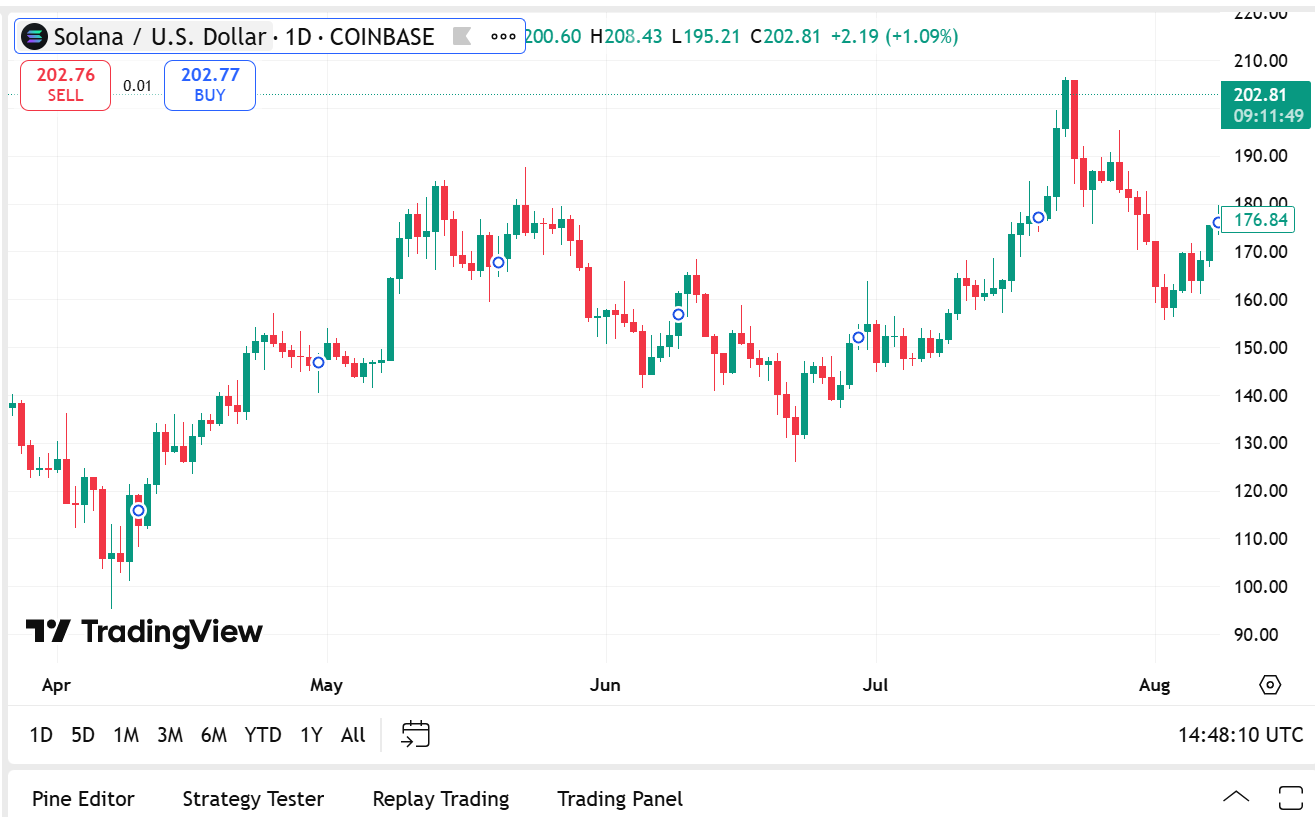Click the grey flag icon beside COINBASE
The image size is (1315, 817).
point(462,37)
